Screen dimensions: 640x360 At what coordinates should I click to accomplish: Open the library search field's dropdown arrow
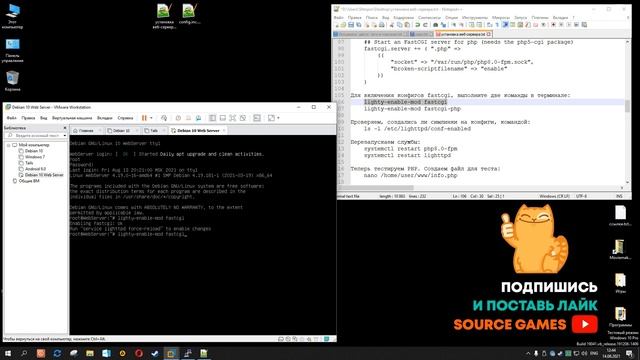pyautogui.click(x=64, y=135)
